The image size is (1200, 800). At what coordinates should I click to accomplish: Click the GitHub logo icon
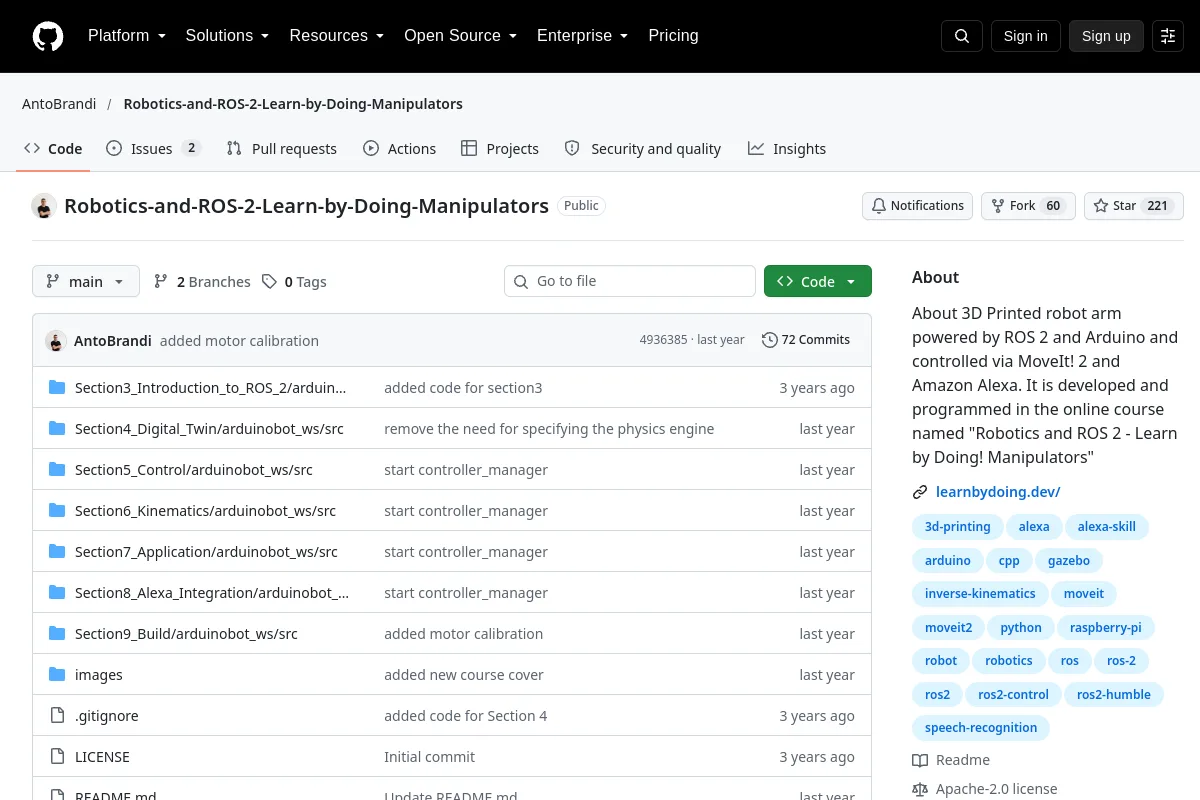(48, 36)
